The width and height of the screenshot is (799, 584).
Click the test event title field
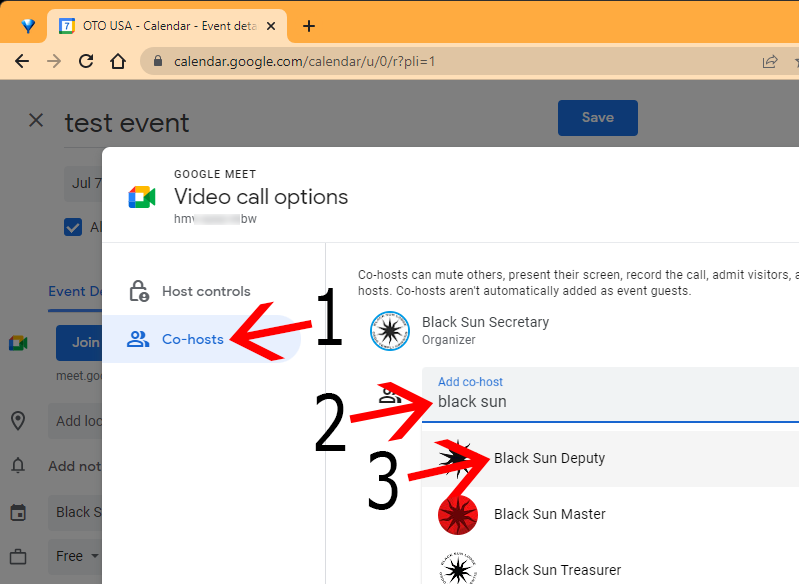tap(127, 123)
